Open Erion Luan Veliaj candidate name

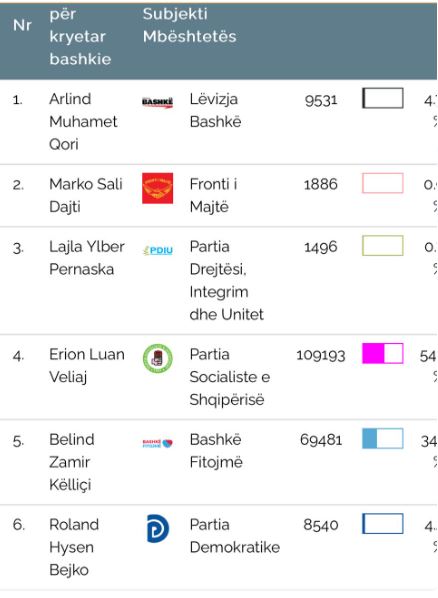(x=87, y=365)
